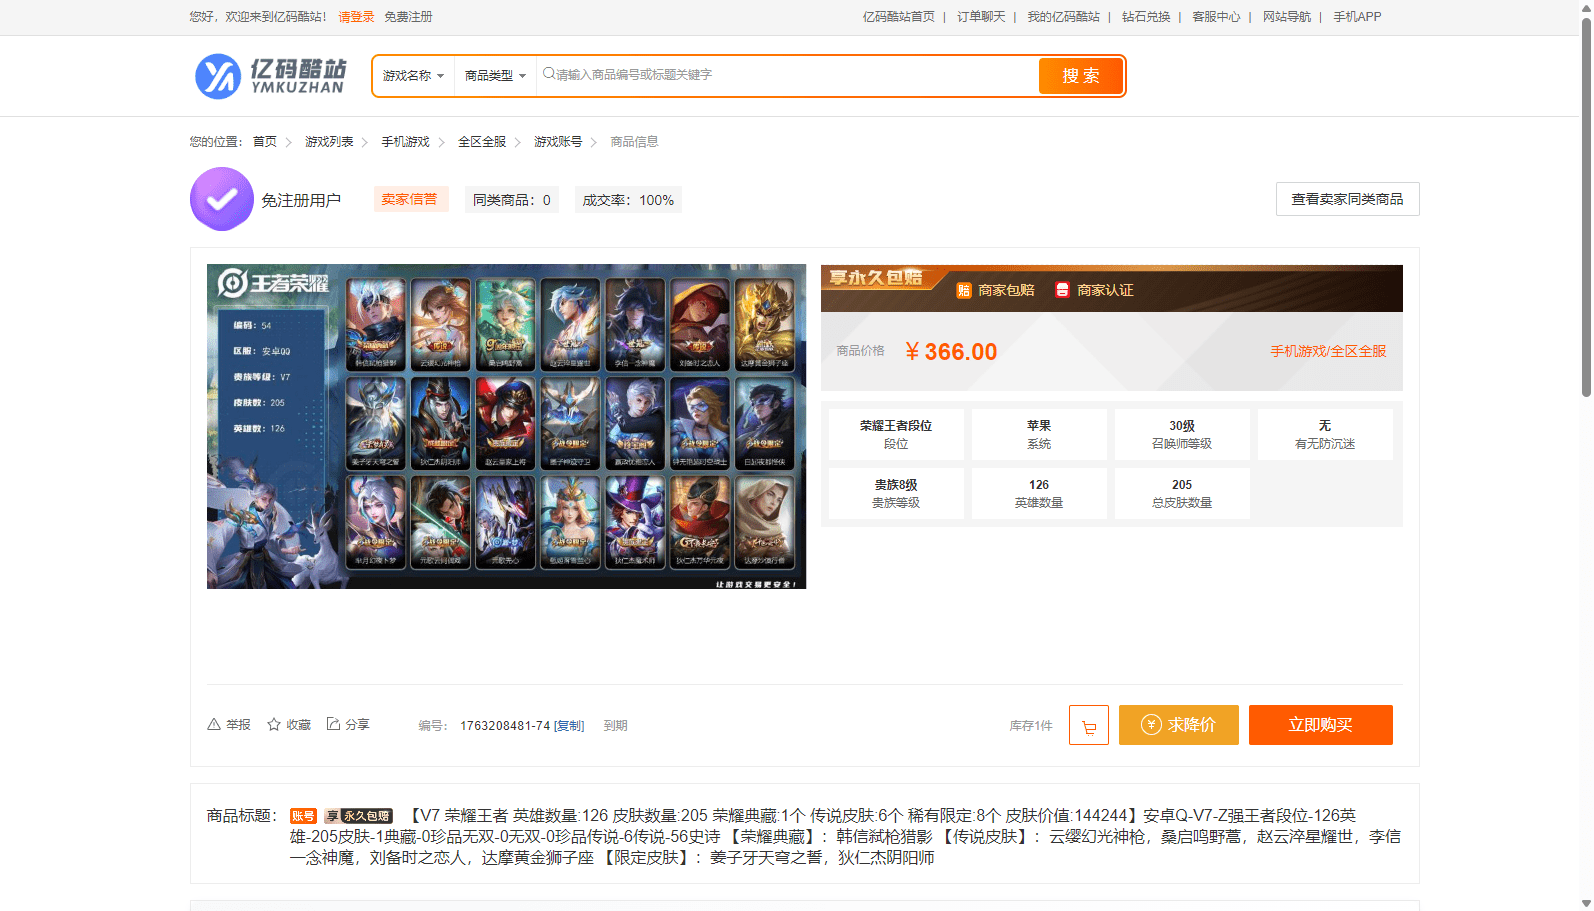
Task: Open 订单聊天 in top navigation
Action: 981,17
